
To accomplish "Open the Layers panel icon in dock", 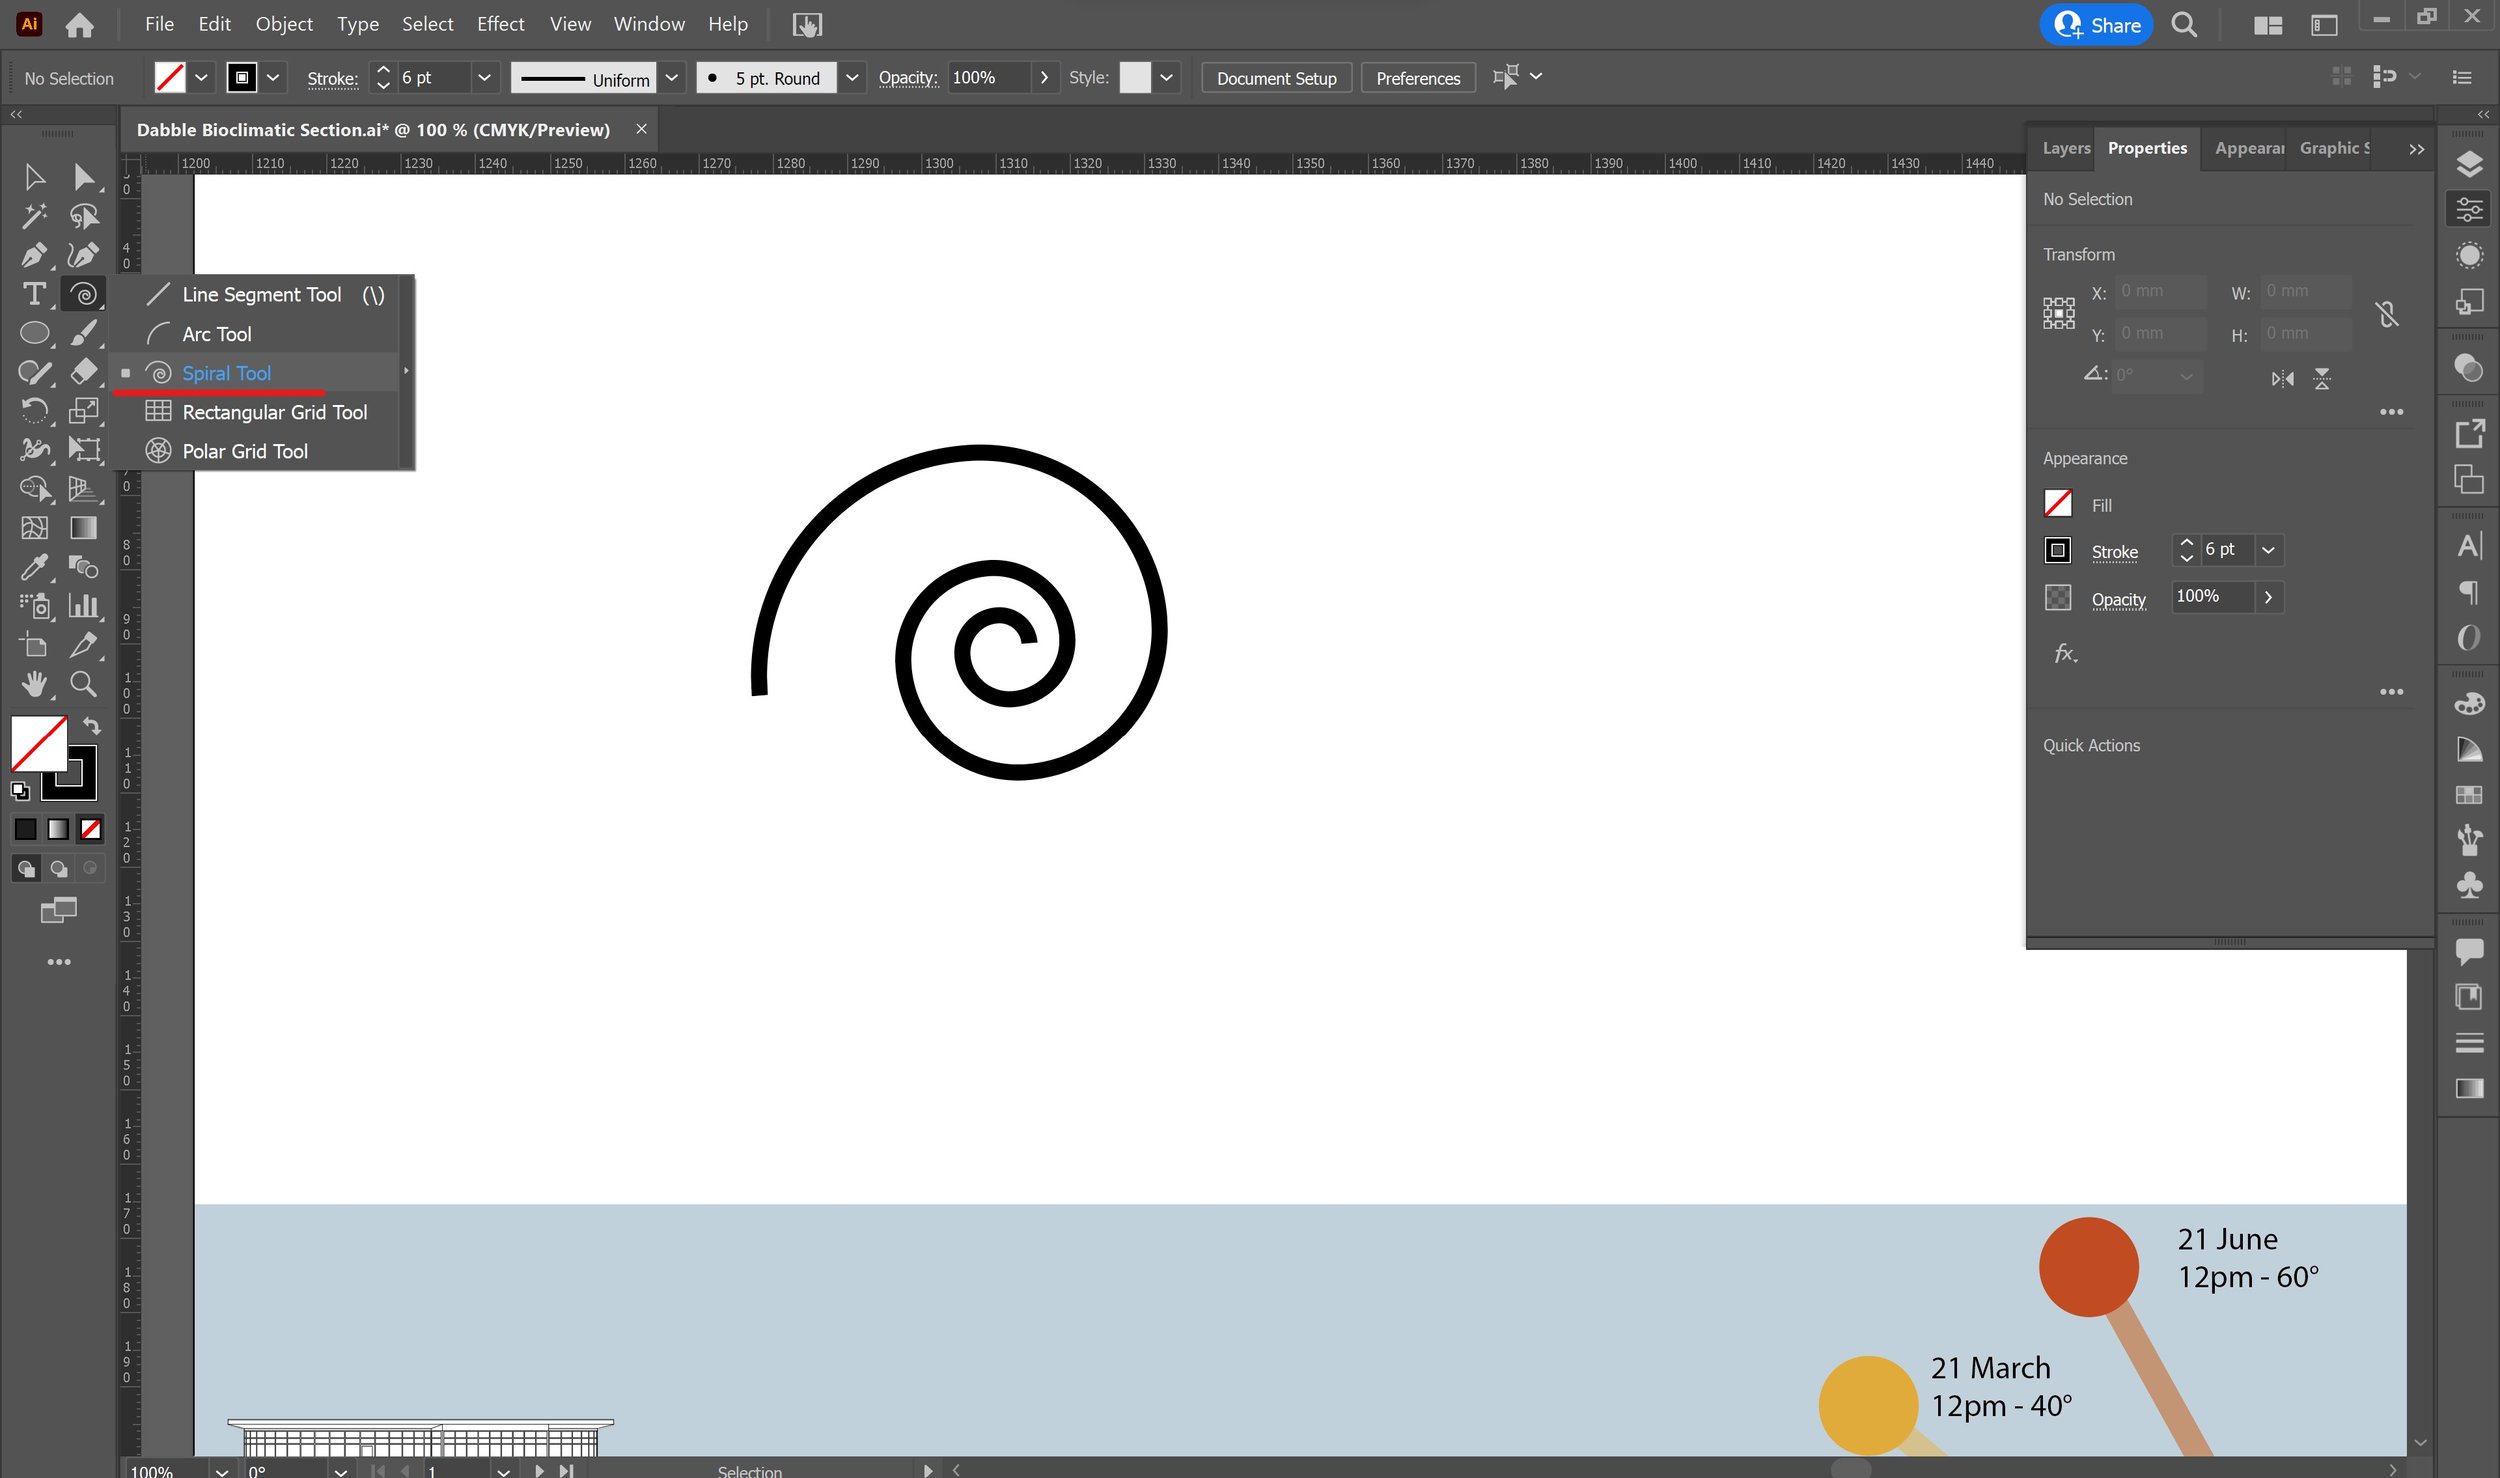I will [2469, 164].
